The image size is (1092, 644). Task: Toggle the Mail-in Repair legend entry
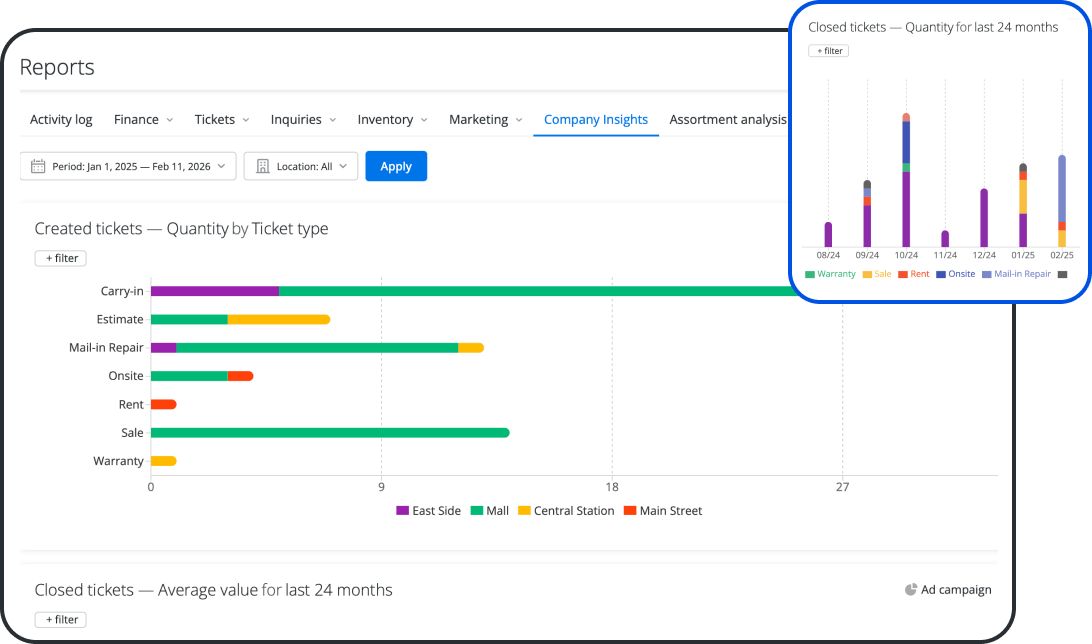1017,273
